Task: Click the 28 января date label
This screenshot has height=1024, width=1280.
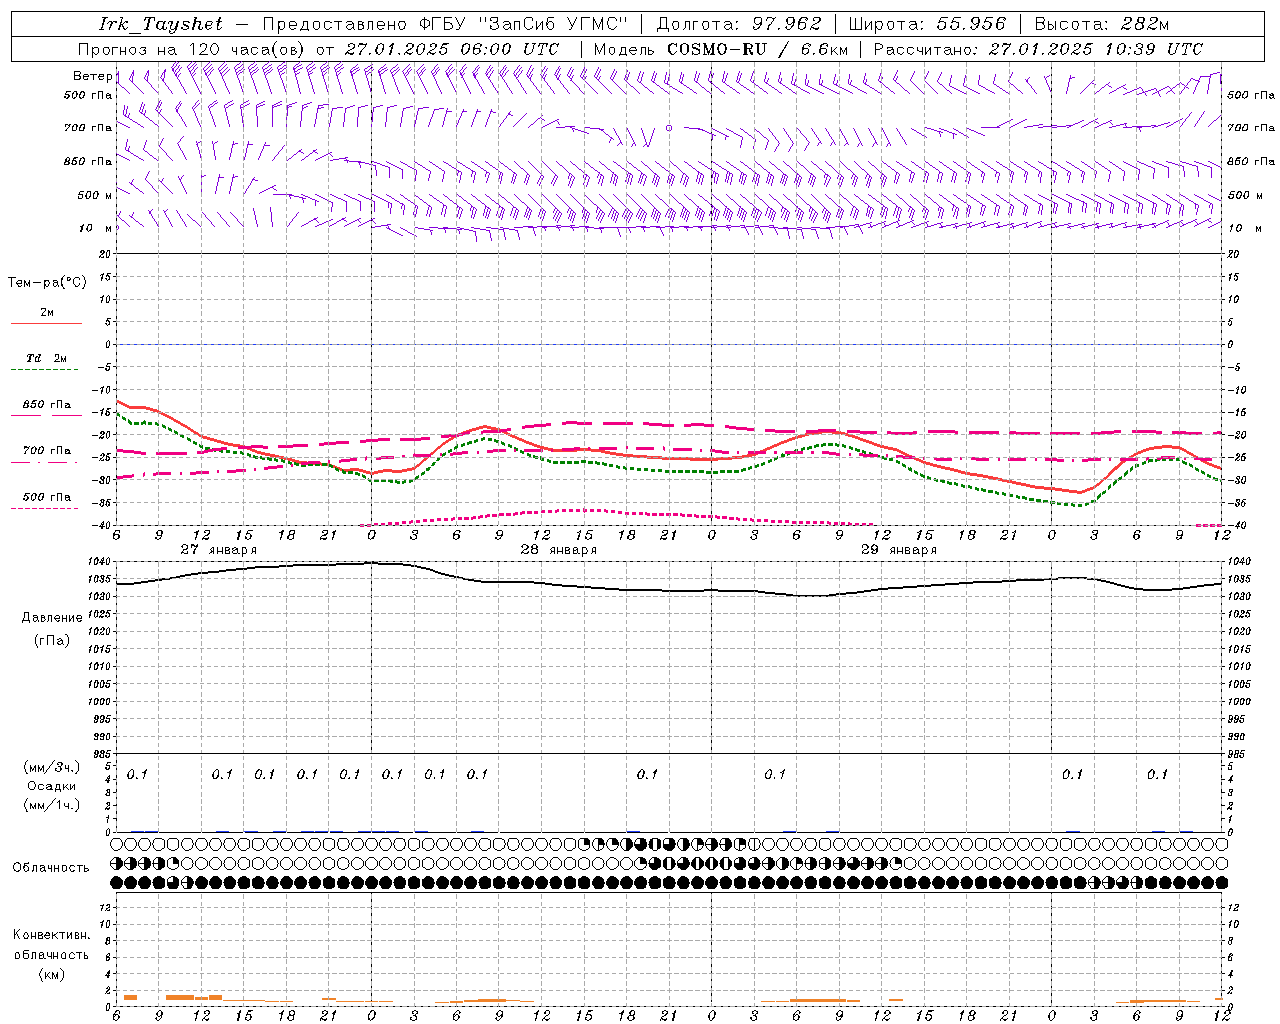Action: tap(559, 550)
